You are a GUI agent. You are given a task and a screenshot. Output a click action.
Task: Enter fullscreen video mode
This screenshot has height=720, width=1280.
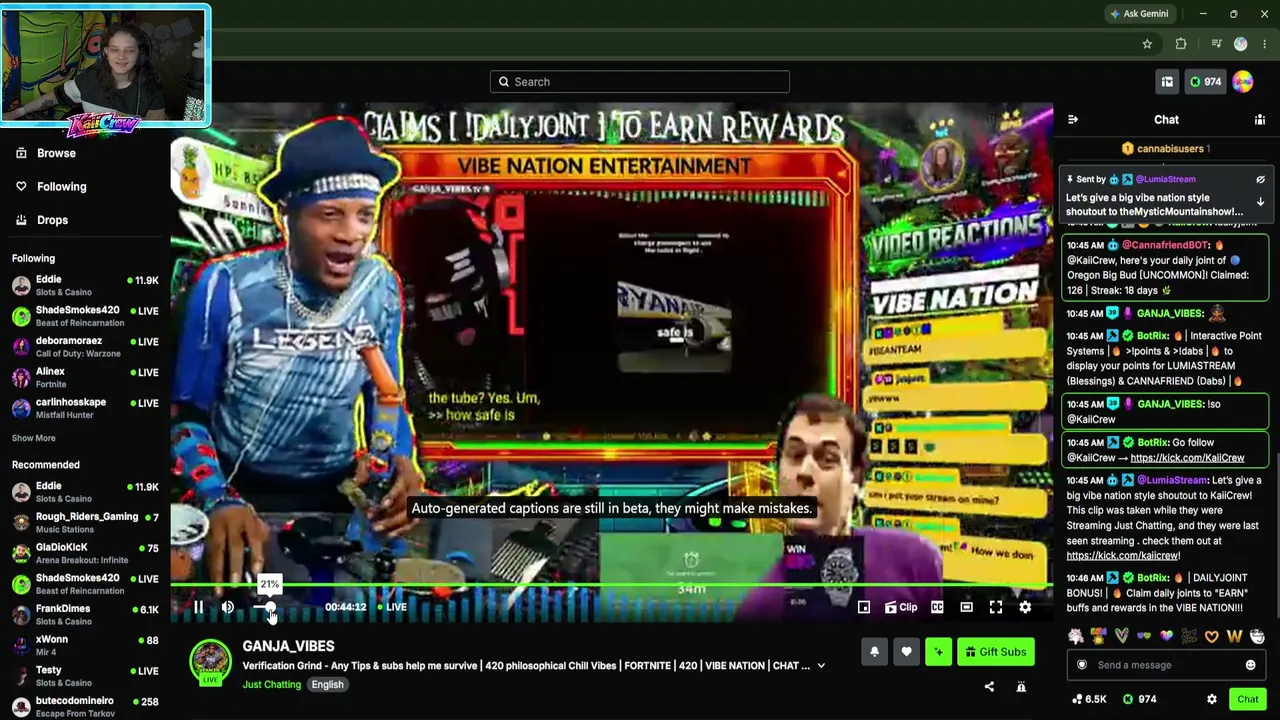[x=996, y=607]
